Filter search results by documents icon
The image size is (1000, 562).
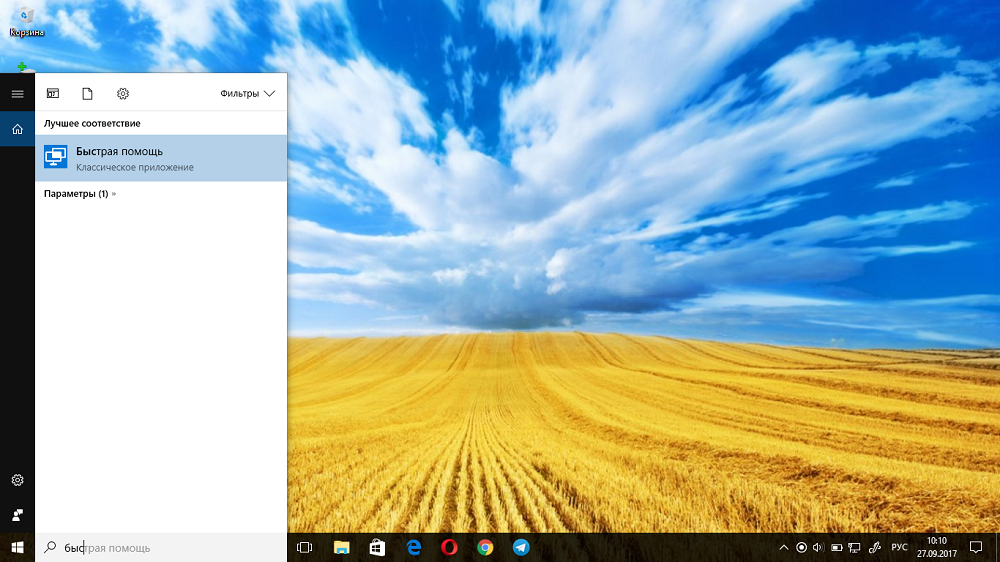tap(87, 94)
